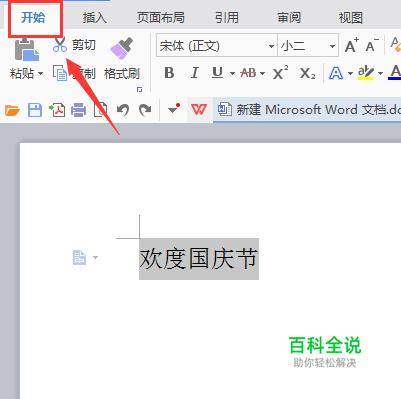
Task: Open the clipboard group dialog launcher
Action: click(x=140, y=89)
